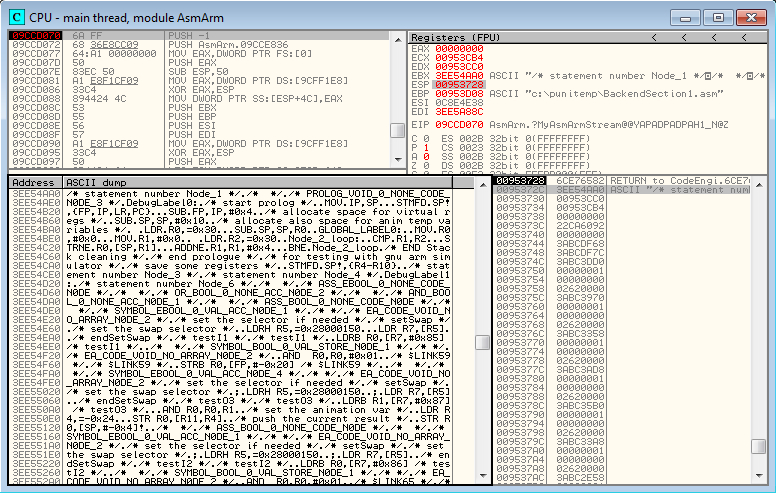Viewport: 776px width, 493px height.
Task: Click the disassembly pane scrollbar thumb
Action: [397, 130]
